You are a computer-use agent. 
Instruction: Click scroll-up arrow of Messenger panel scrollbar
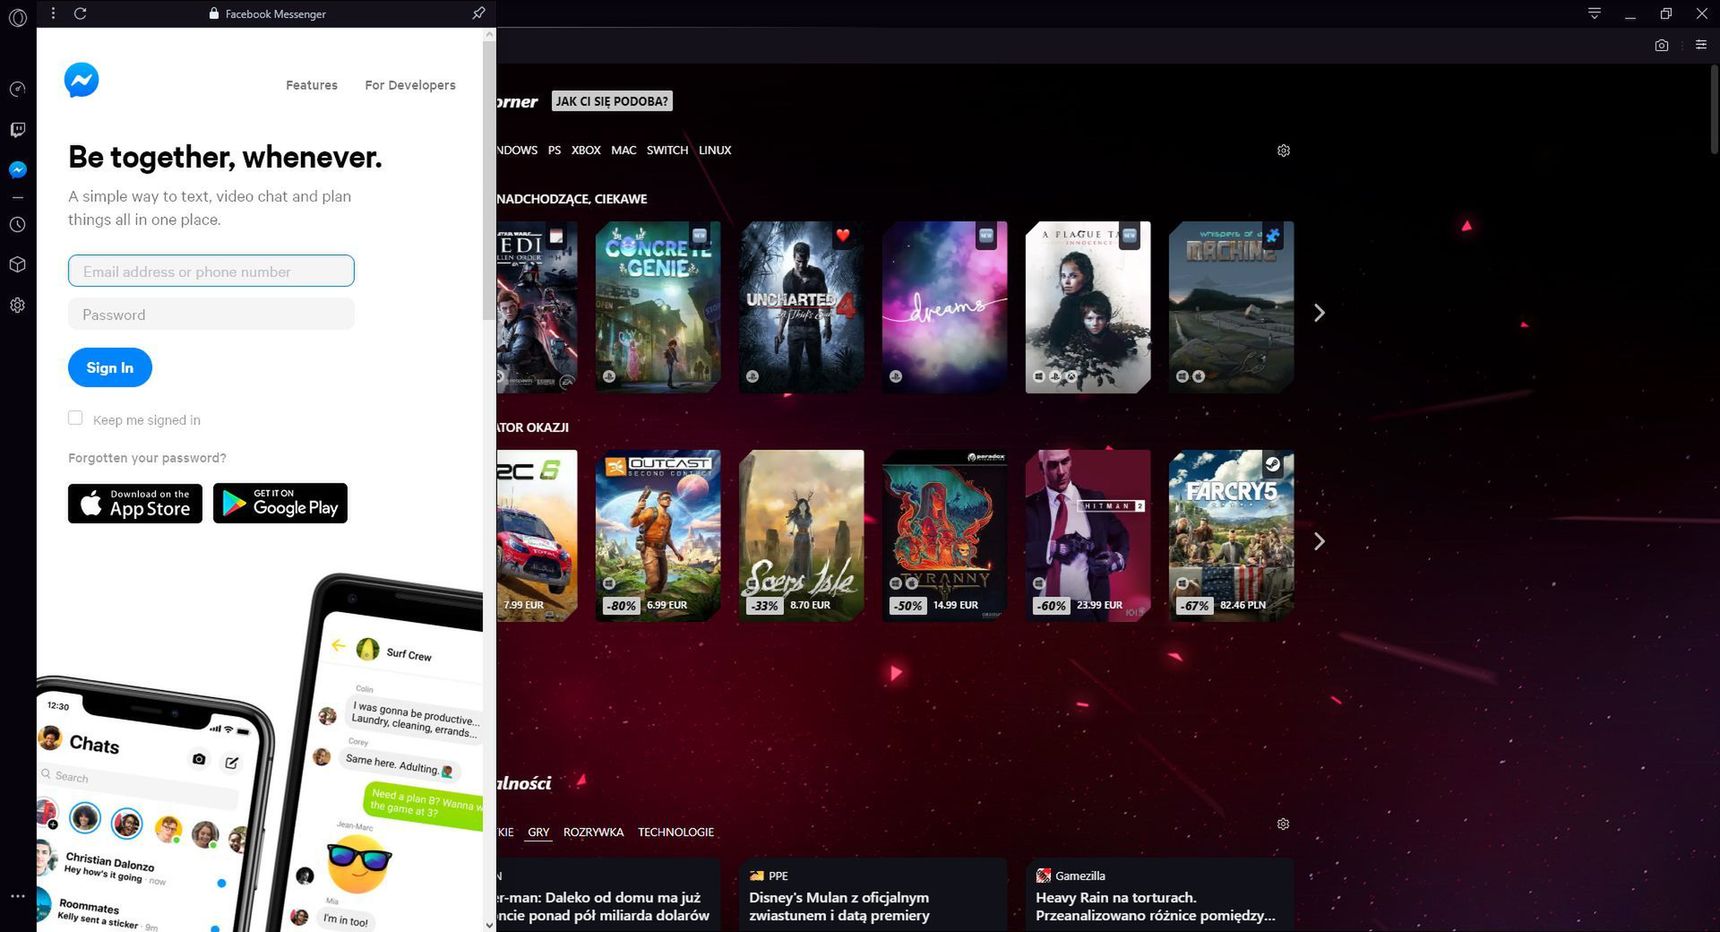coord(489,34)
